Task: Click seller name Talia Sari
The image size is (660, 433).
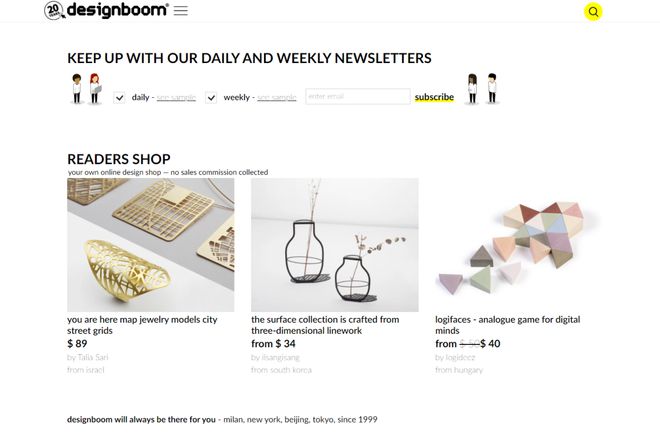Action: point(90,357)
